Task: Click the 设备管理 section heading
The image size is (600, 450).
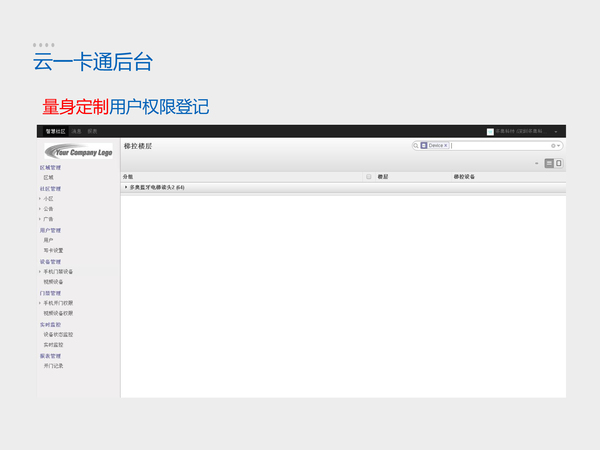Action: tap(51, 262)
